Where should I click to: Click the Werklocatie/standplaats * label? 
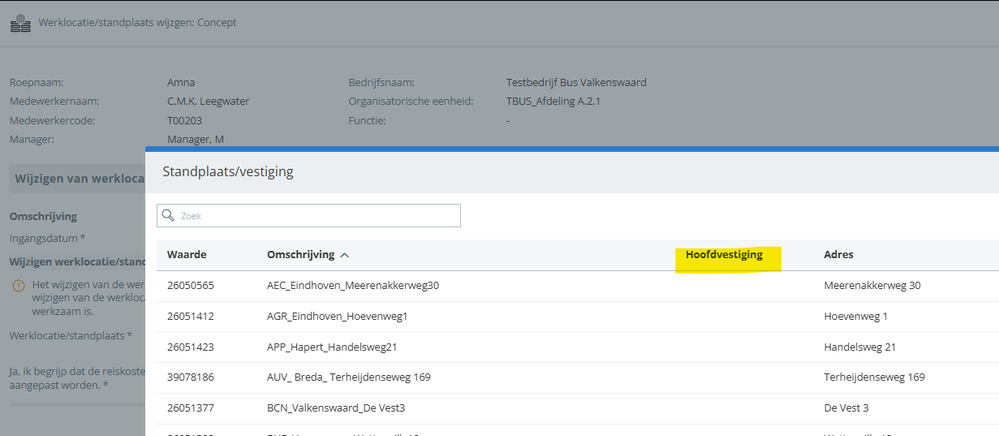pyautogui.click(x=71, y=335)
